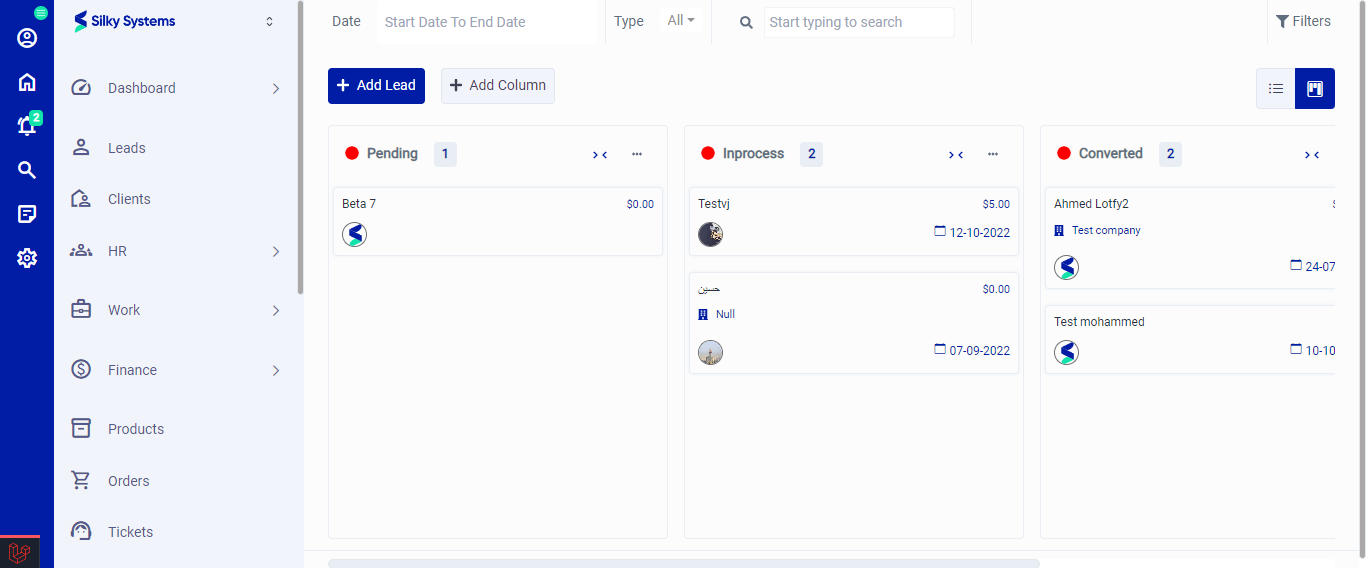Click the green menu toggle circle icon
This screenshot has width=1366, height=568.
tap(41, 13)
